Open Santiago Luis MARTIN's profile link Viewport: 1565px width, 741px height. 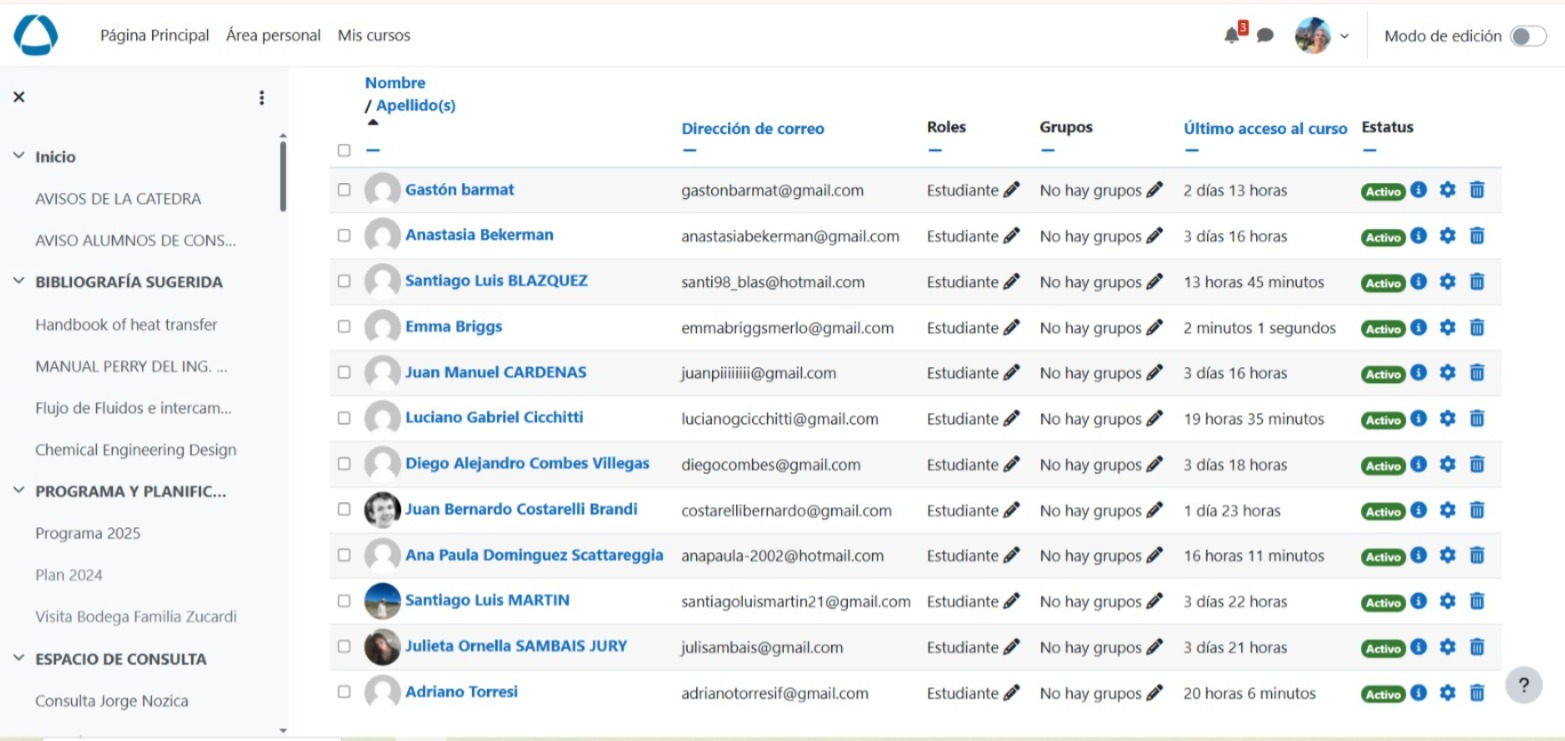click(487, 600)
